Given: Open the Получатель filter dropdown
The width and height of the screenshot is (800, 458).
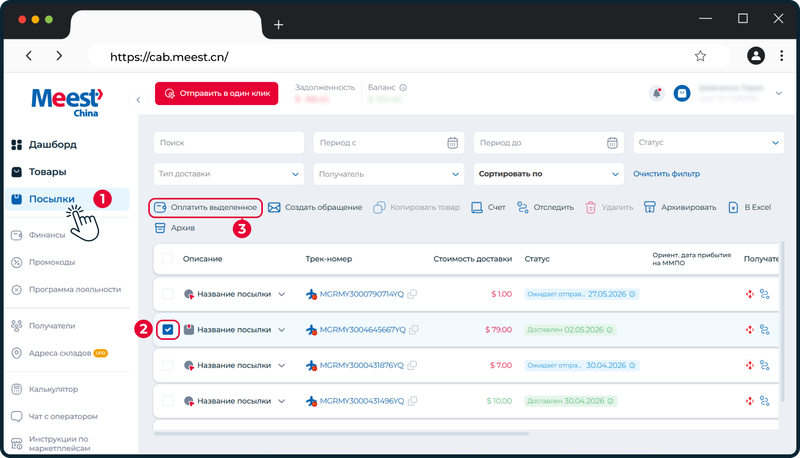Looking at the screenshot, I should (x=389, y=174).
